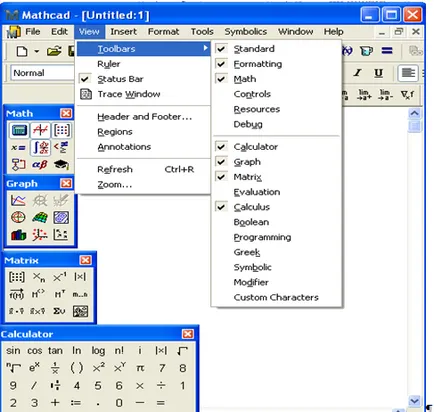Image resolution: width=434 pixels, height=412 pixels.
Task: Open dropdown arrow next to New icon
Action: point(36,51)
